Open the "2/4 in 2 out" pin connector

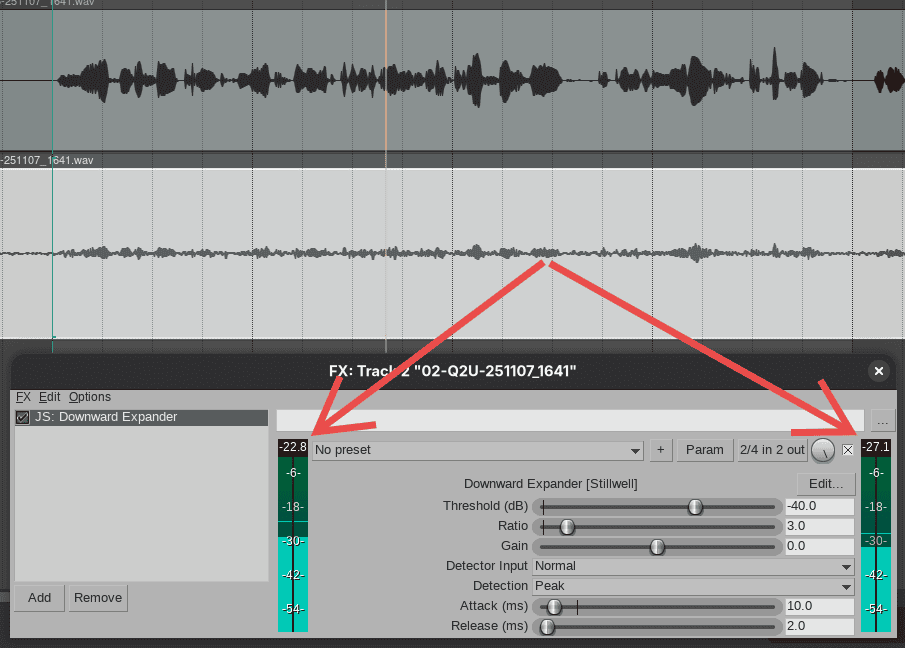771,449
